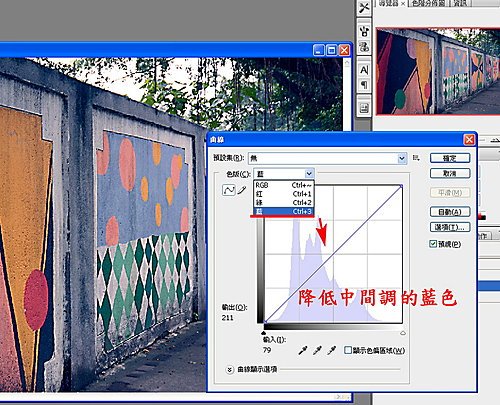Toggle the 預視 (Preview) checkbox
500x405 pixels.
[433, 244]
